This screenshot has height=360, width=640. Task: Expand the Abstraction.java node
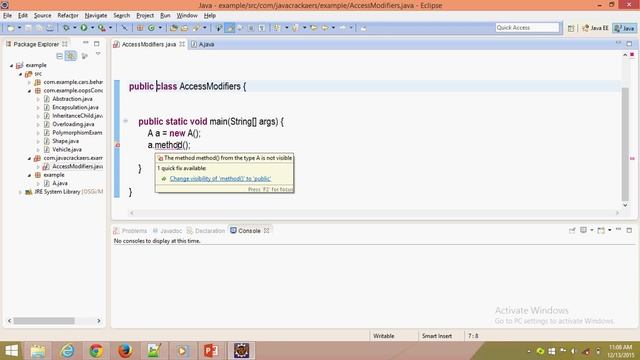click(x=38, y=99)
